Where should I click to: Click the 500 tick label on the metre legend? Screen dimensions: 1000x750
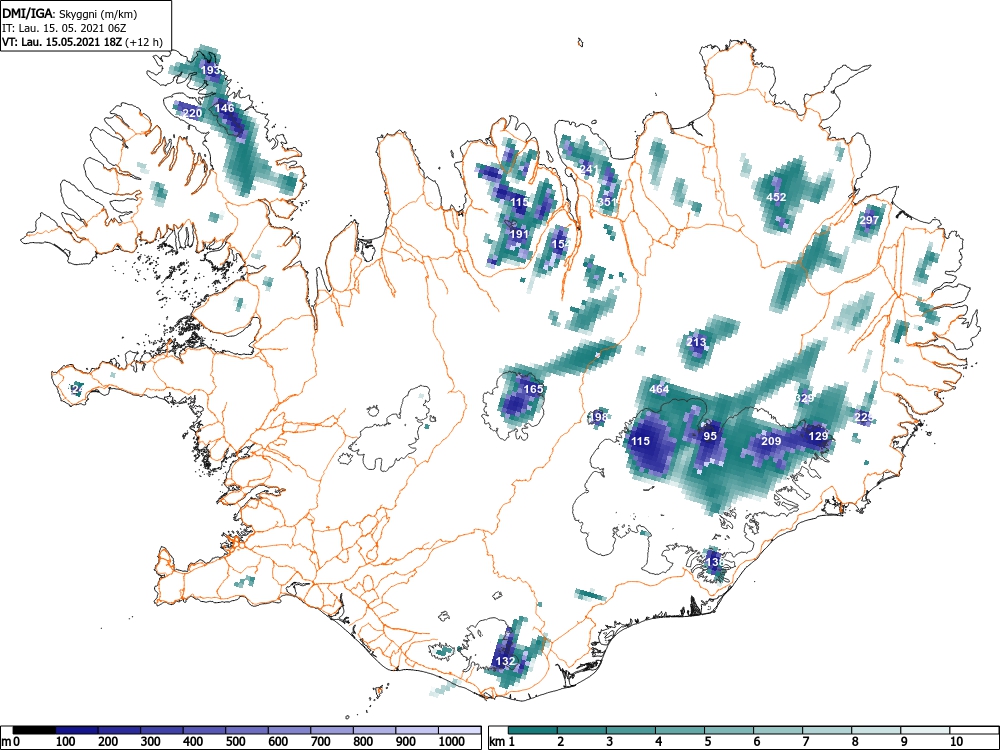click(x=235, y=742)
